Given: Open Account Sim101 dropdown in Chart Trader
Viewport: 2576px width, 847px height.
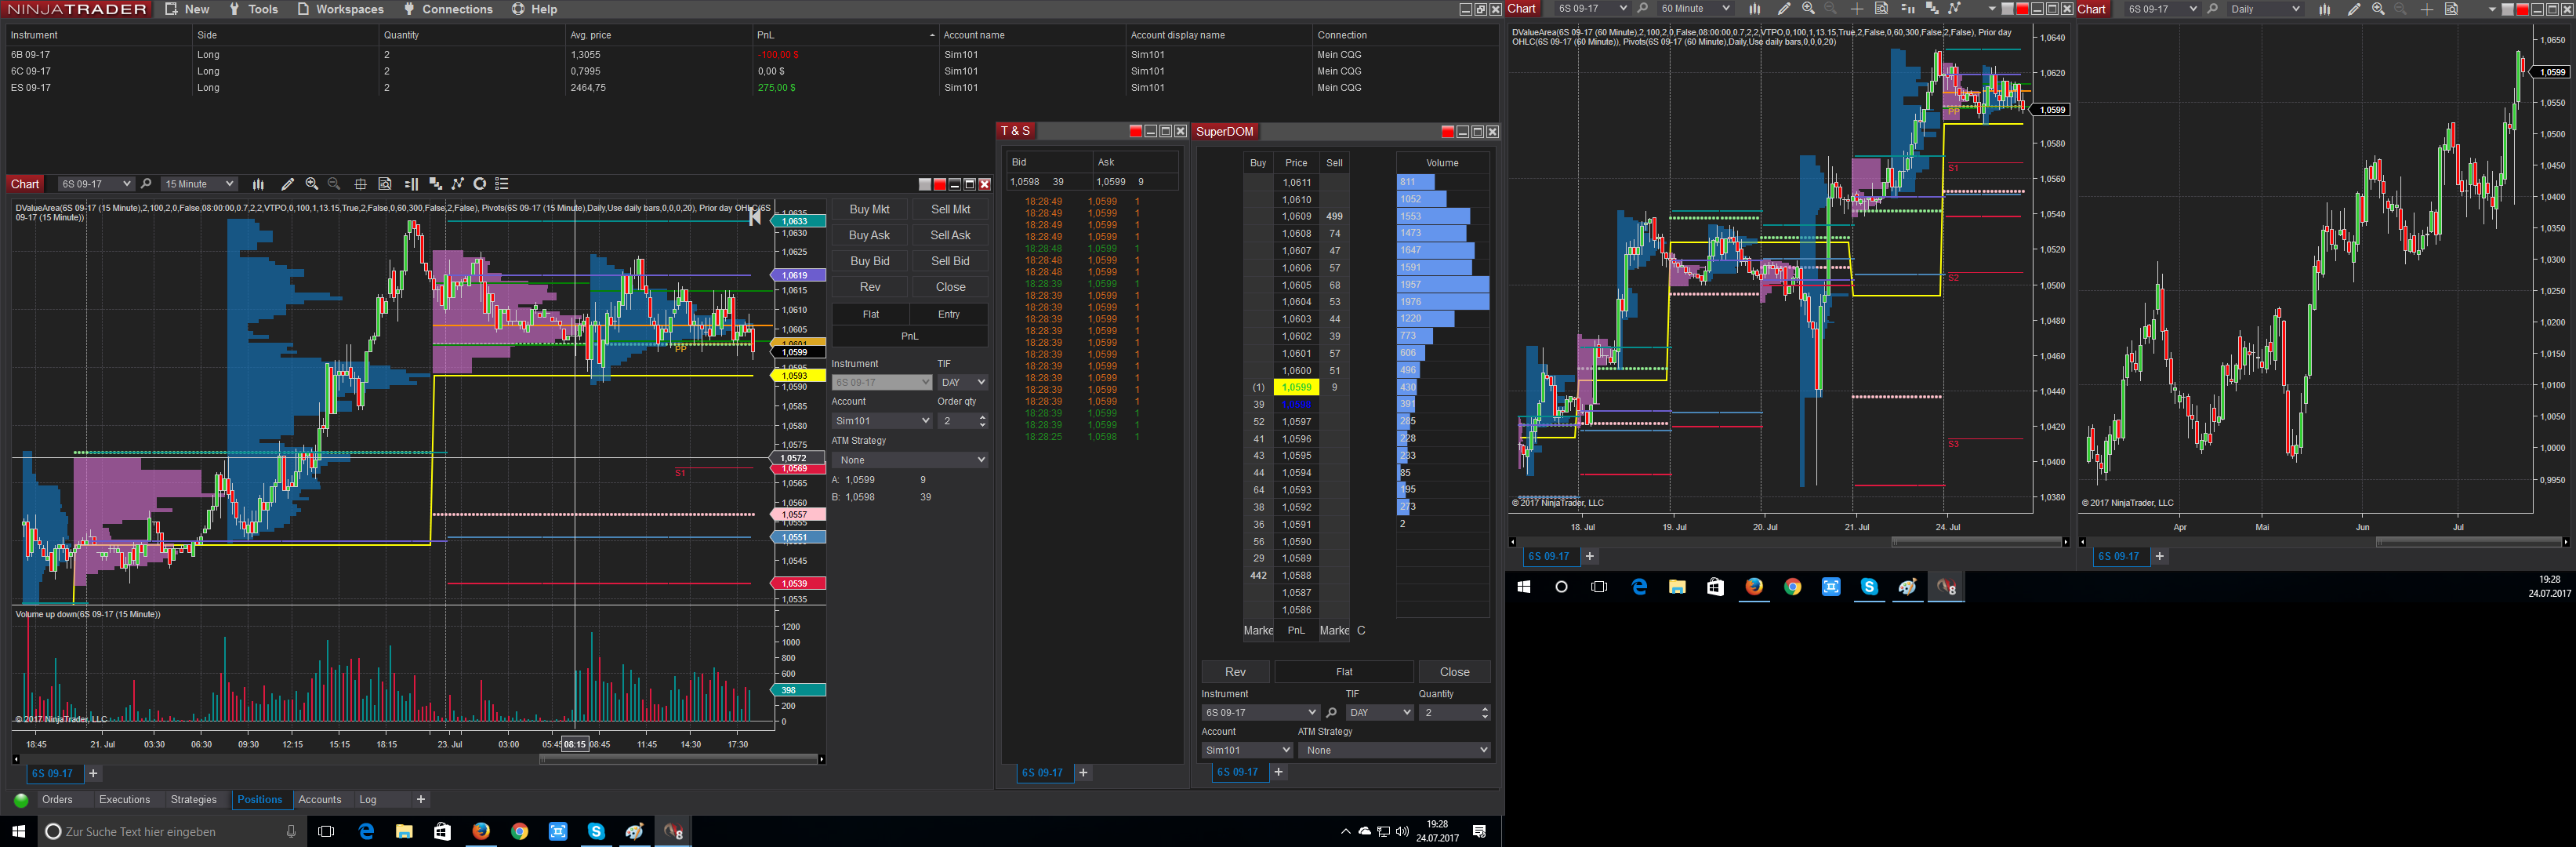Looking at the screenshot, I should click(881, 421).
